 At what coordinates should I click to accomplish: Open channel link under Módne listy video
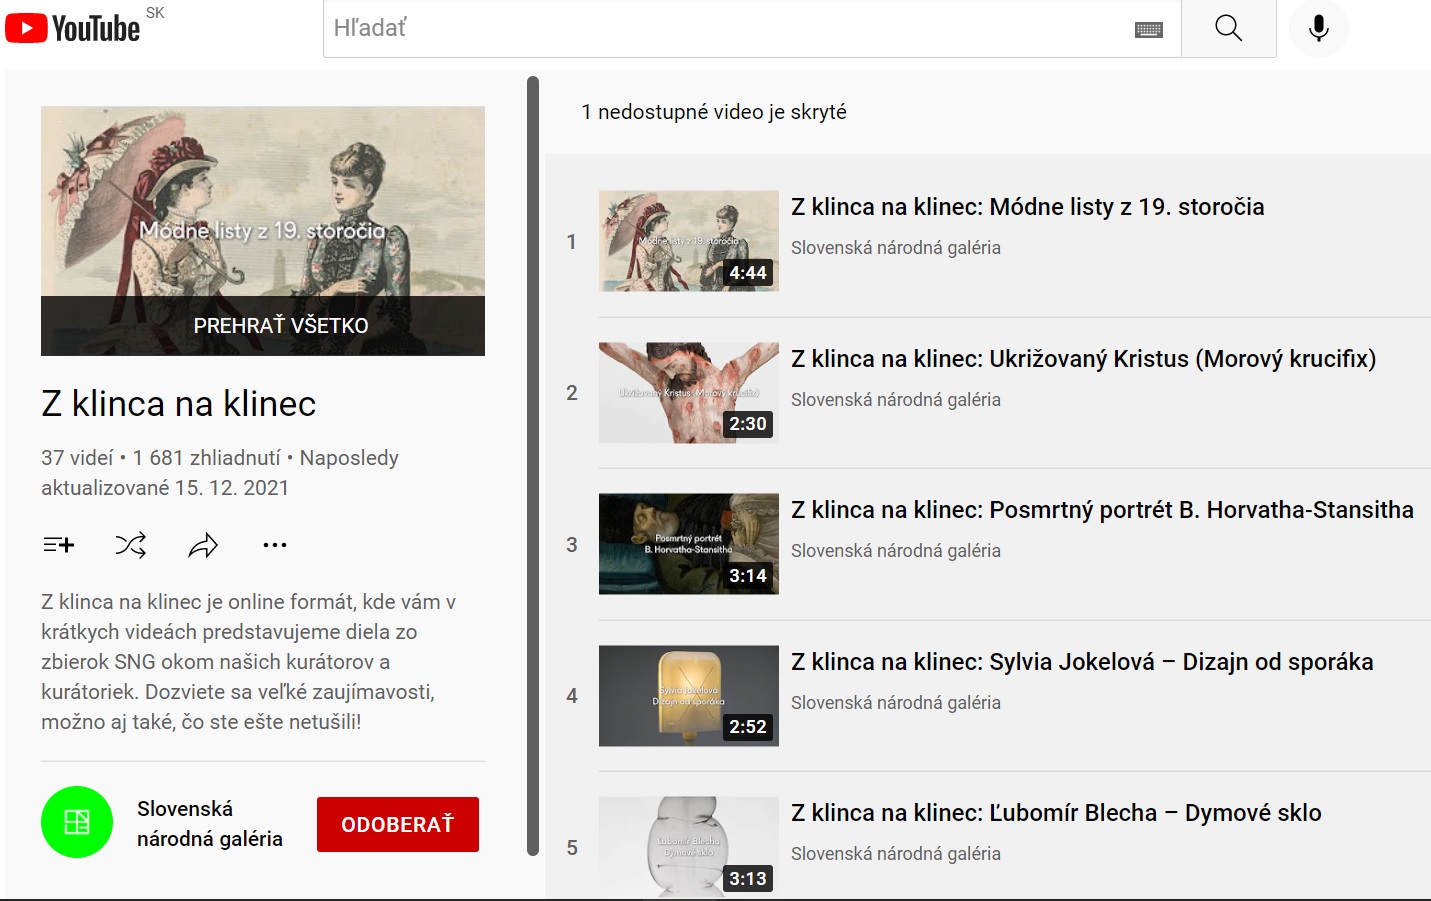896,248
